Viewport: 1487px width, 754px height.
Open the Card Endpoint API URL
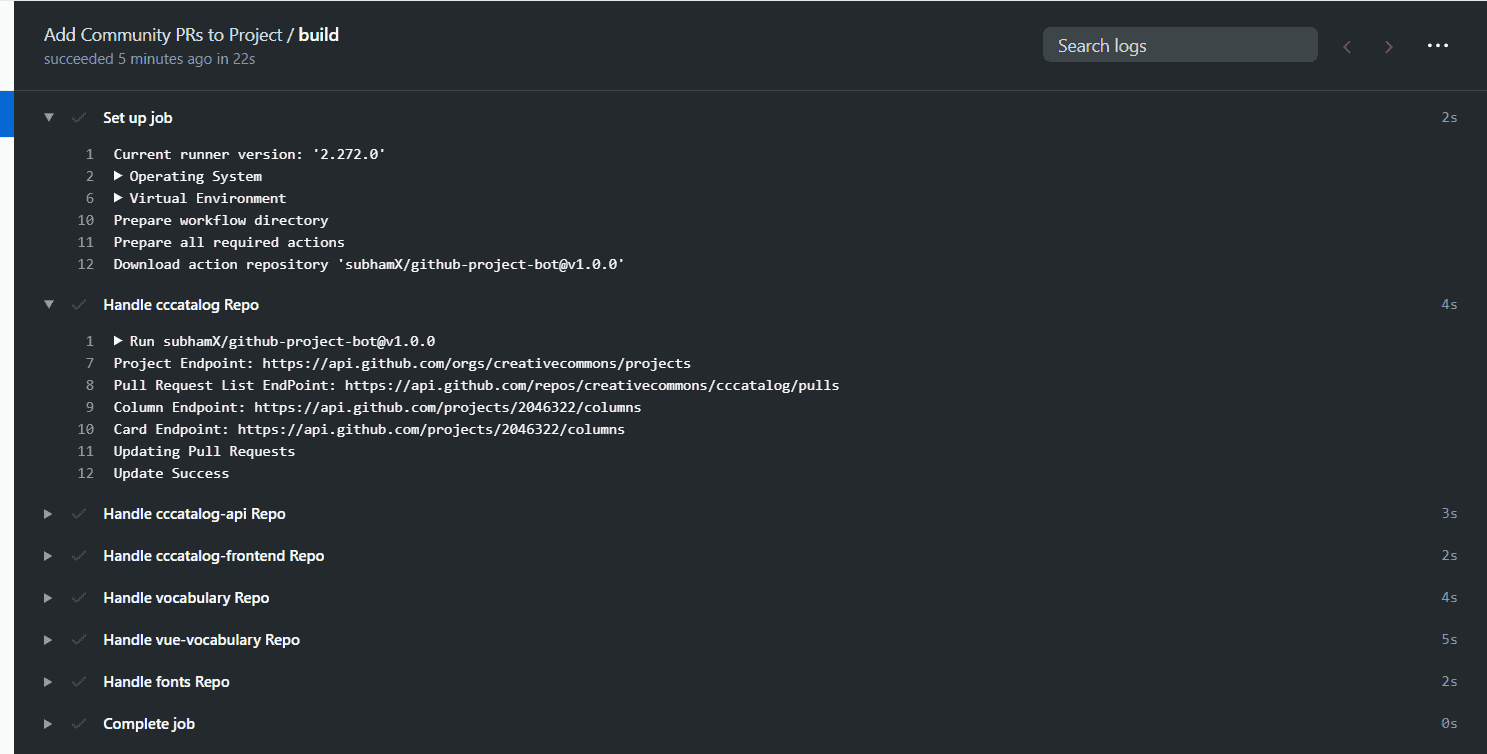(431, 429)
